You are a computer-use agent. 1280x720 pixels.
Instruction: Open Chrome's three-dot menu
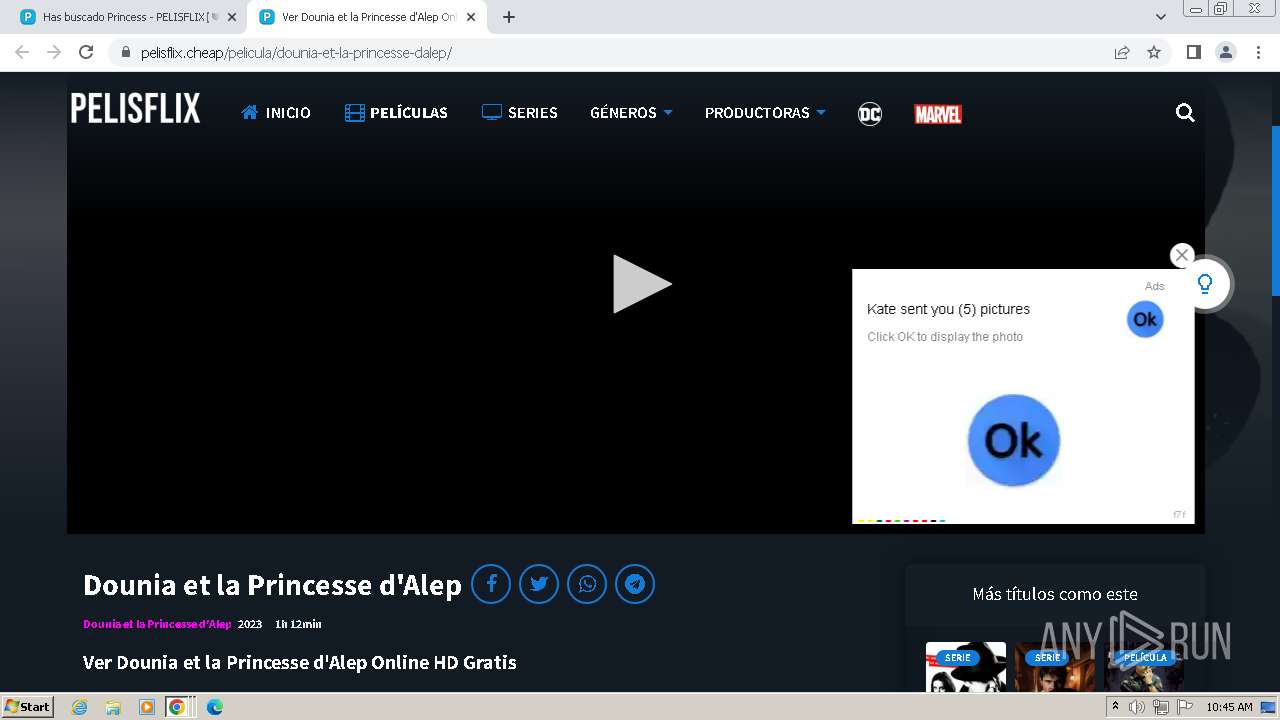(x=1258, y=52)
